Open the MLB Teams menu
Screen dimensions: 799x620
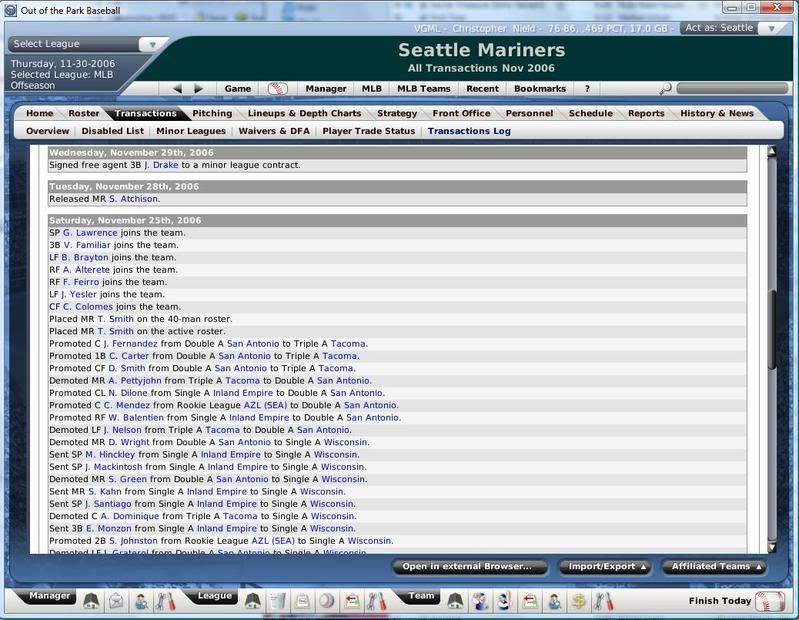pyautogui.click(x=423, y=89)
